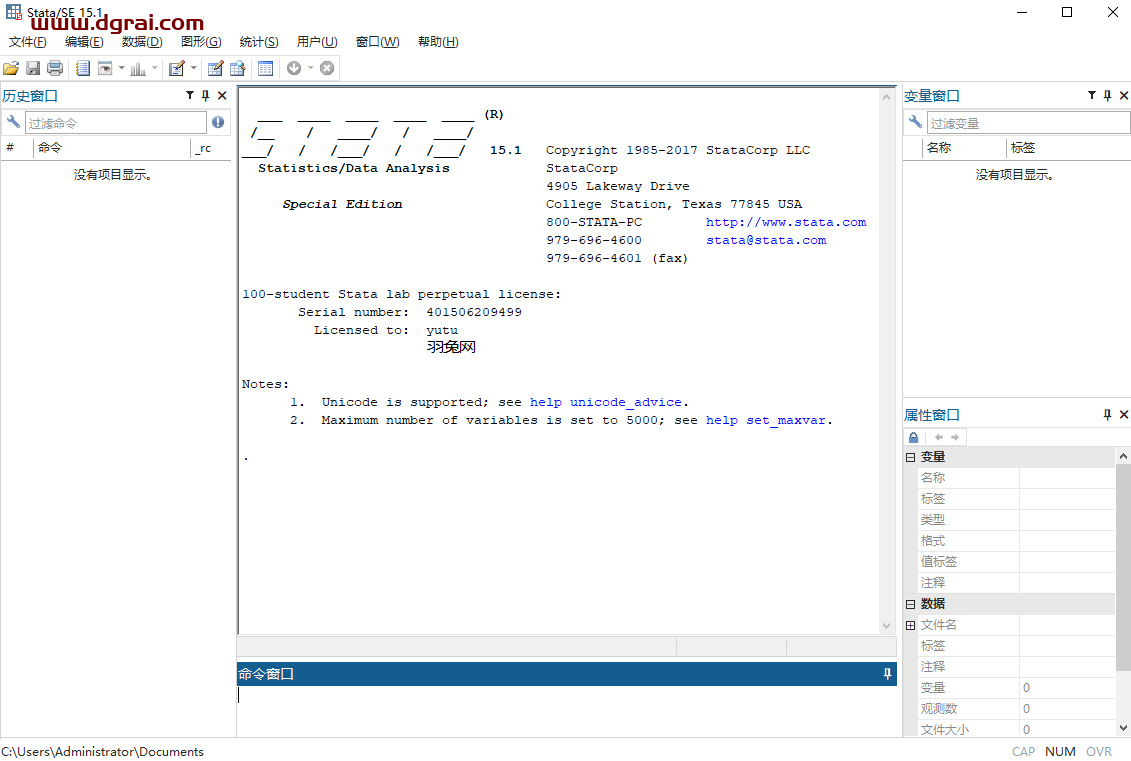Image resolution: width=1131 pixels, height=761 pixels.
Task: Expand the 文件名 entry in 属性窗口
Action: click(x=908, y=624)
